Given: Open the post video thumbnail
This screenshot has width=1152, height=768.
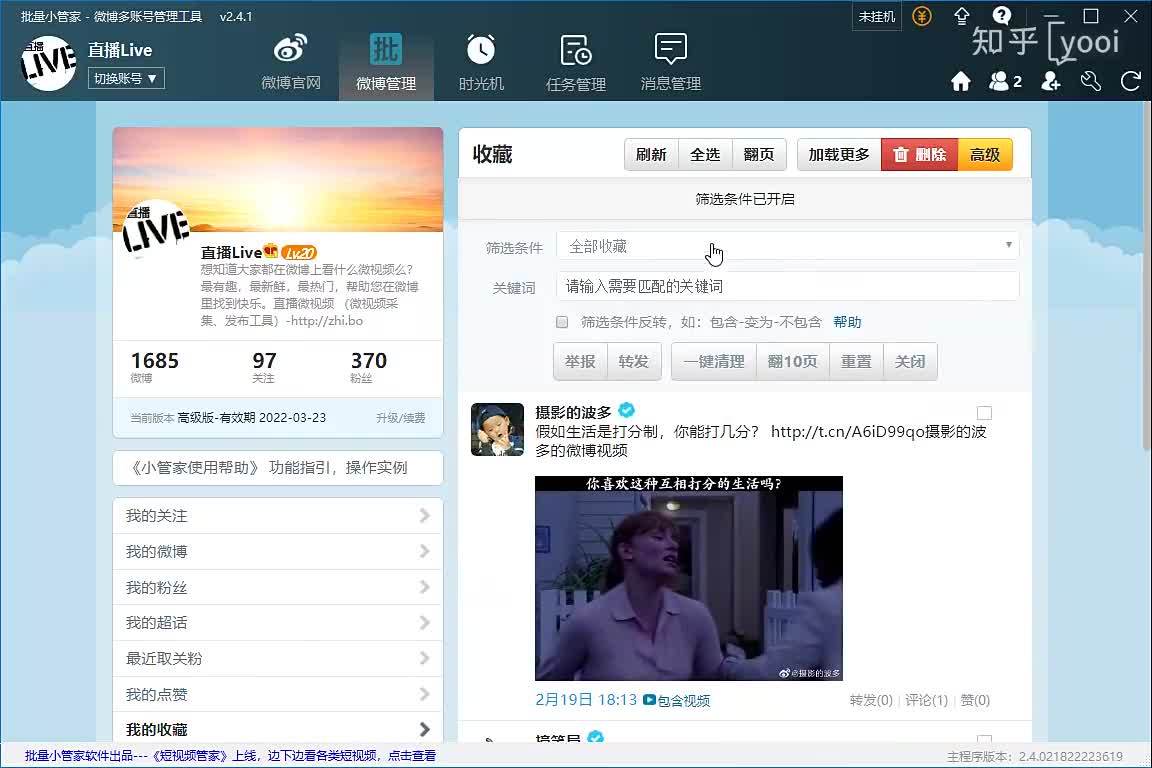Looking at the screenshot, I should tap(688, 578).
